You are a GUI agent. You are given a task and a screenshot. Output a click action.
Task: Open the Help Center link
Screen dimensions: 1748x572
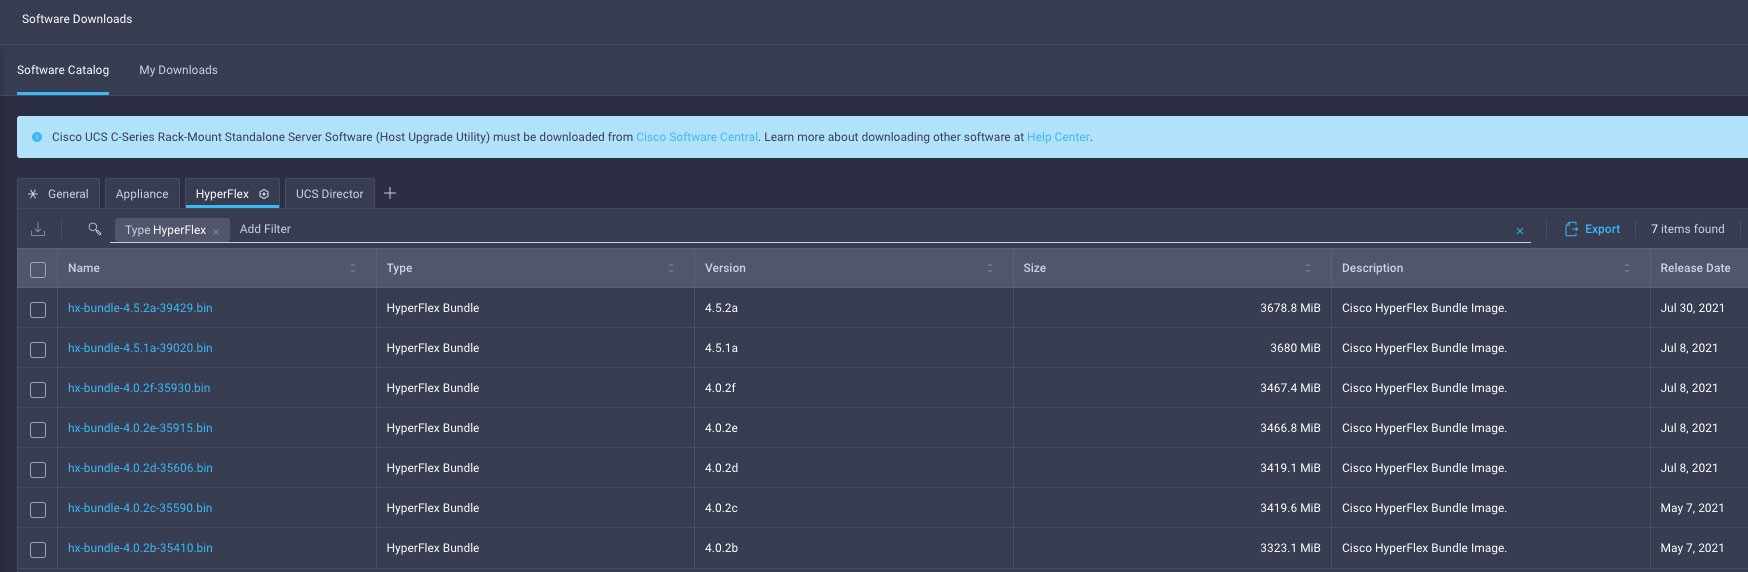coord(1058,137)
